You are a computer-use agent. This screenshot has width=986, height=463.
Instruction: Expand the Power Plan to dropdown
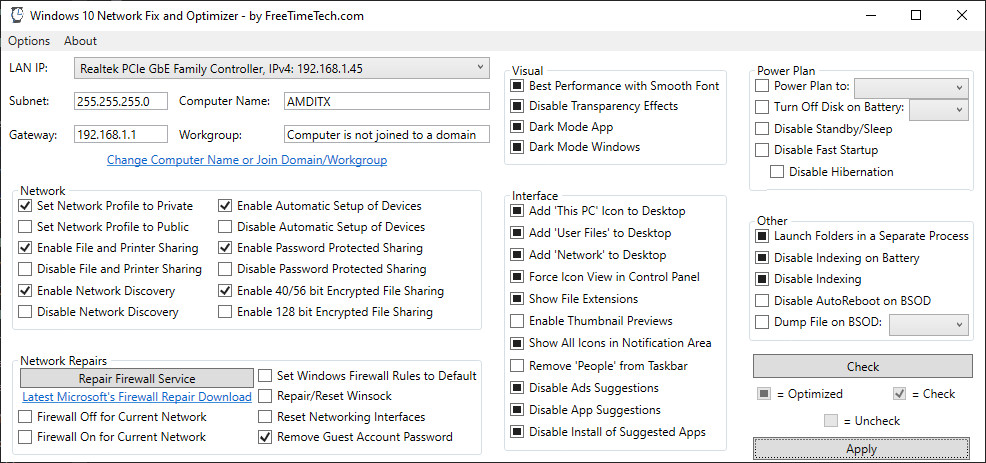(x=911, y=87)
